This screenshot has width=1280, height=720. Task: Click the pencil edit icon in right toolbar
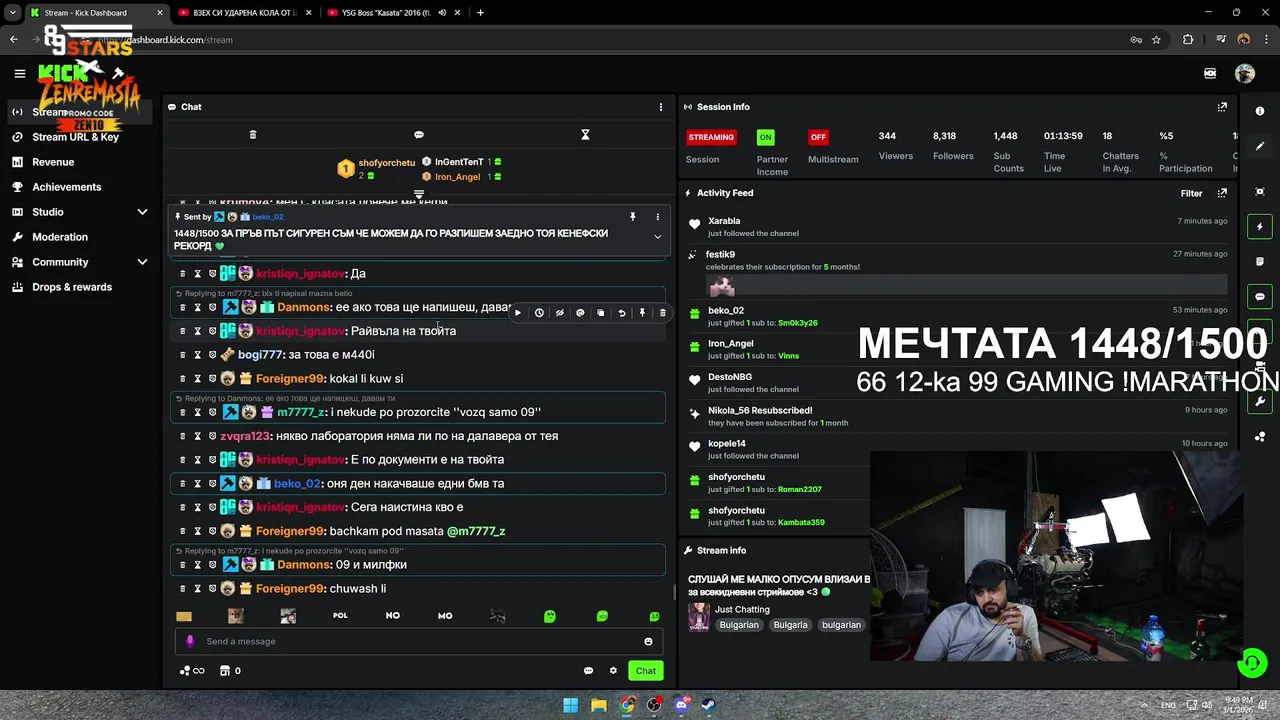[x=1260, y=146]
